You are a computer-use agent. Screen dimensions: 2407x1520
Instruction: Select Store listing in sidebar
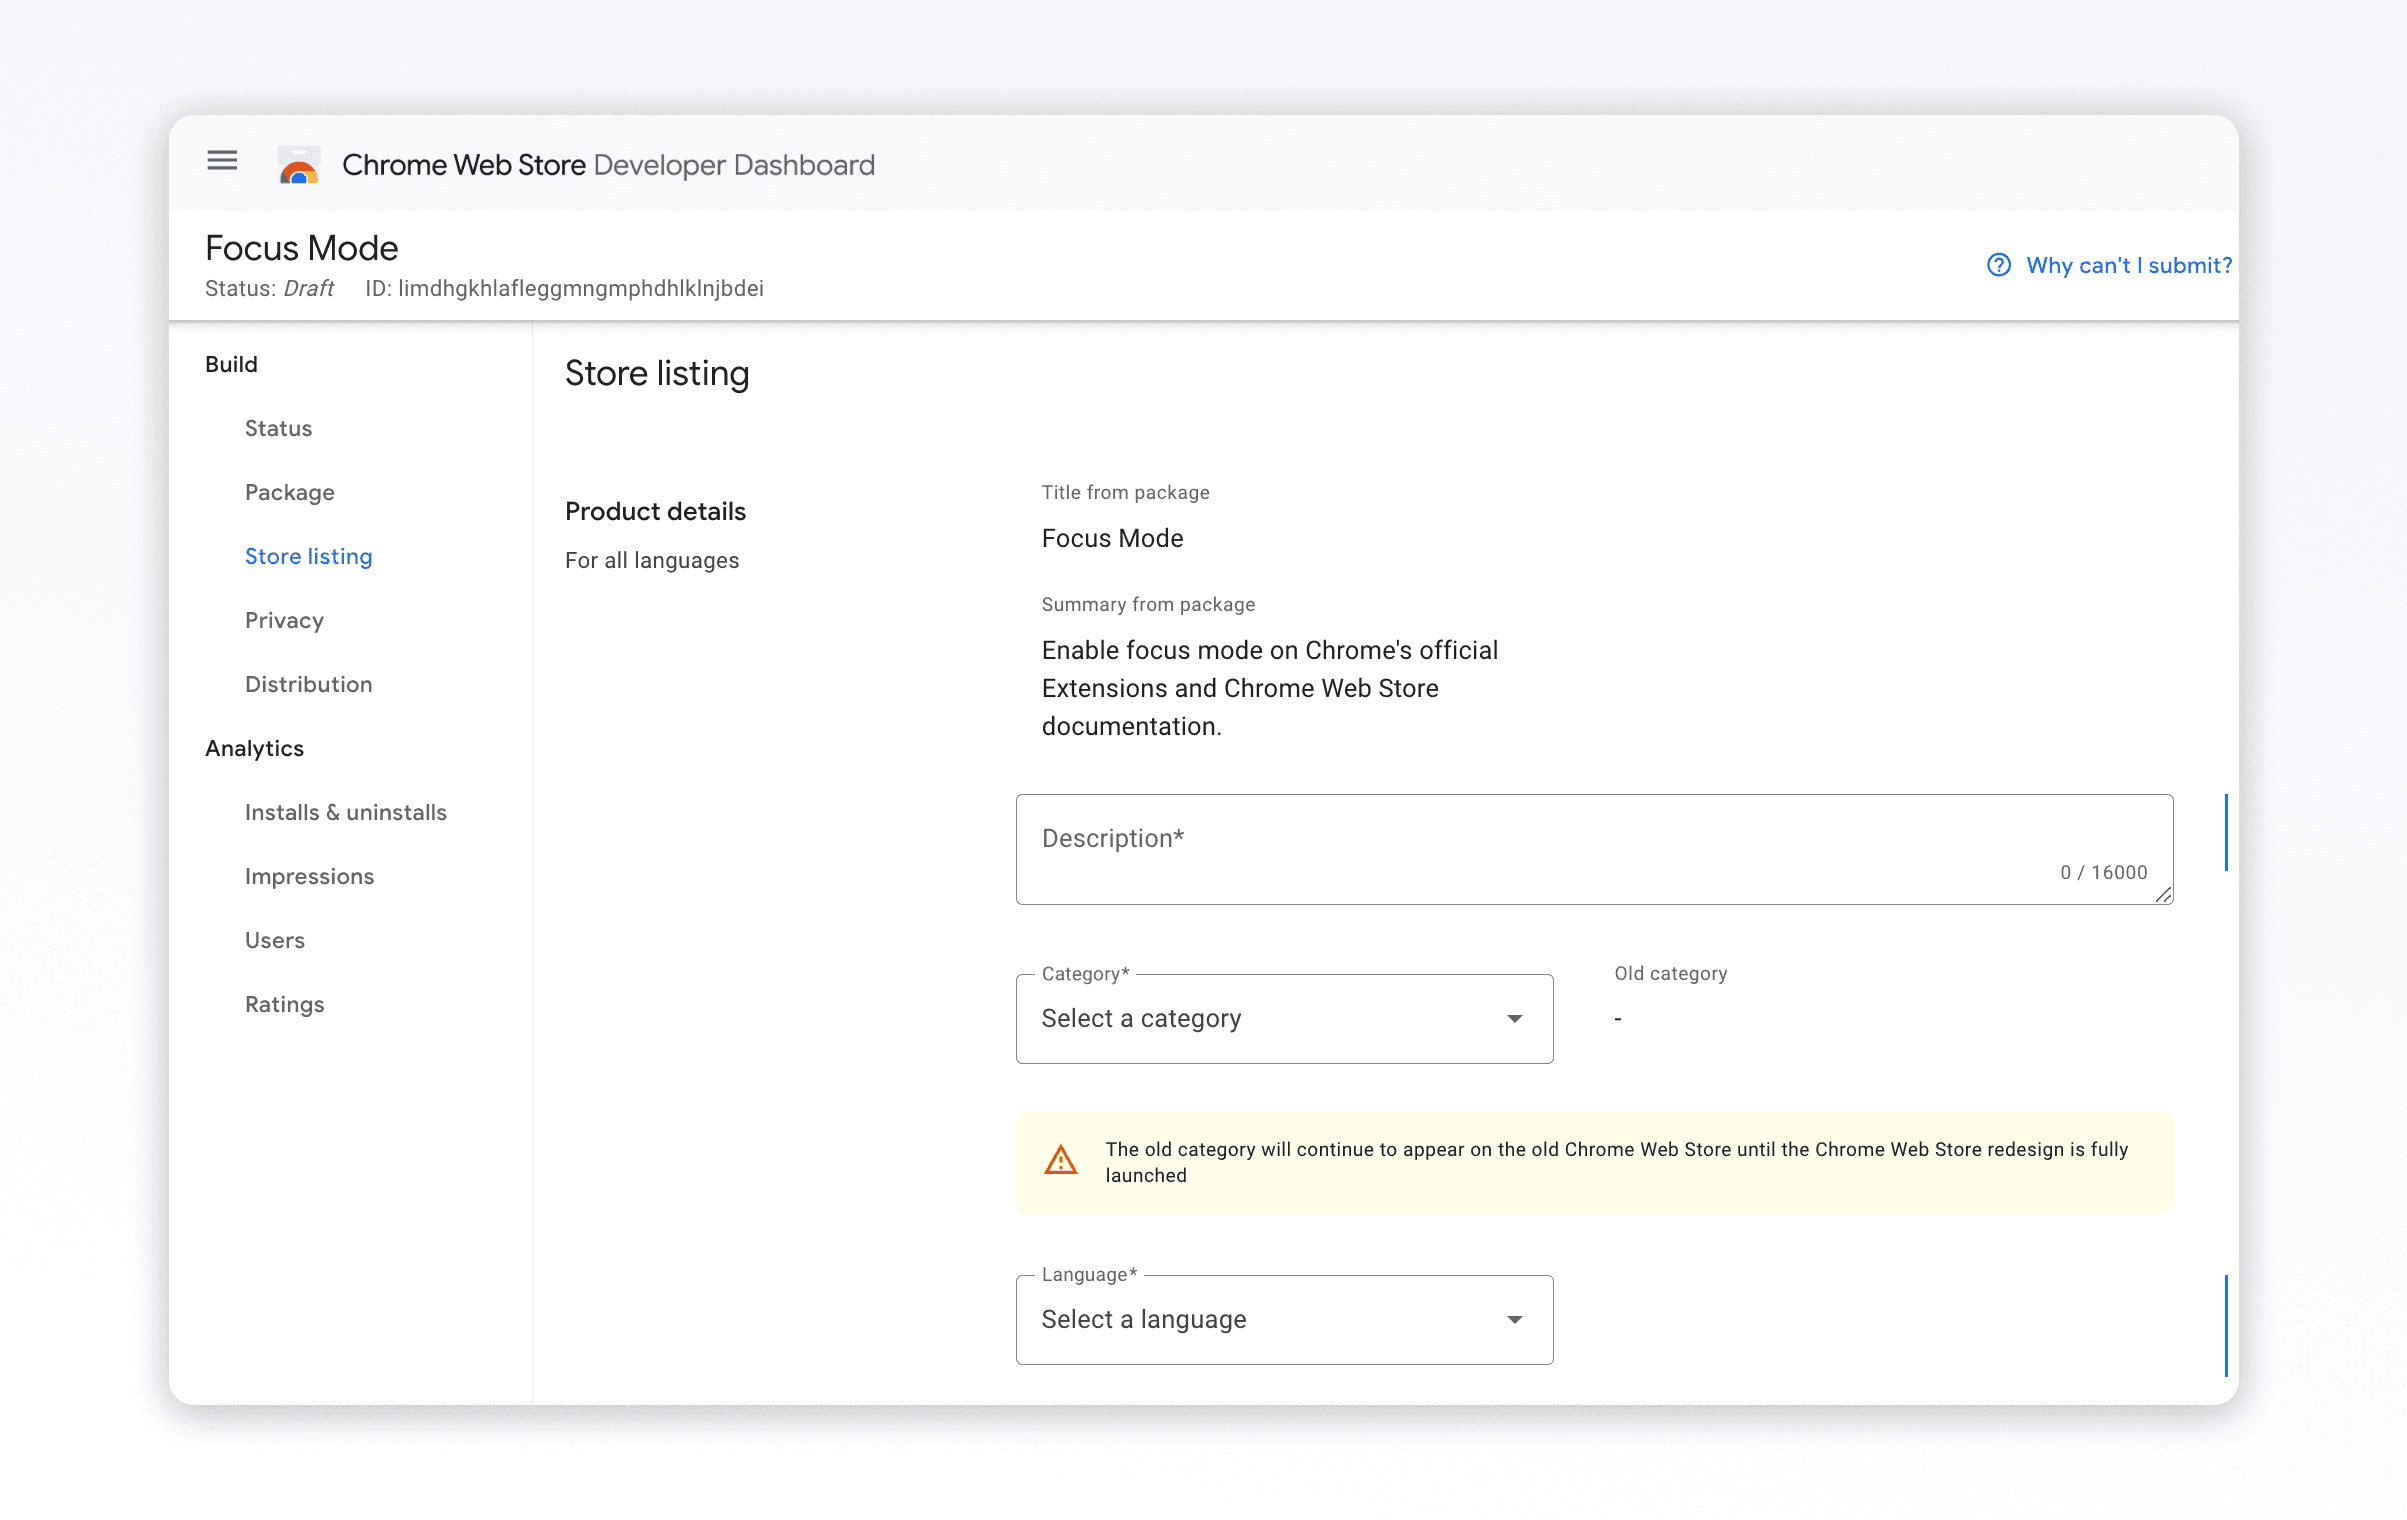click(308, 556)
